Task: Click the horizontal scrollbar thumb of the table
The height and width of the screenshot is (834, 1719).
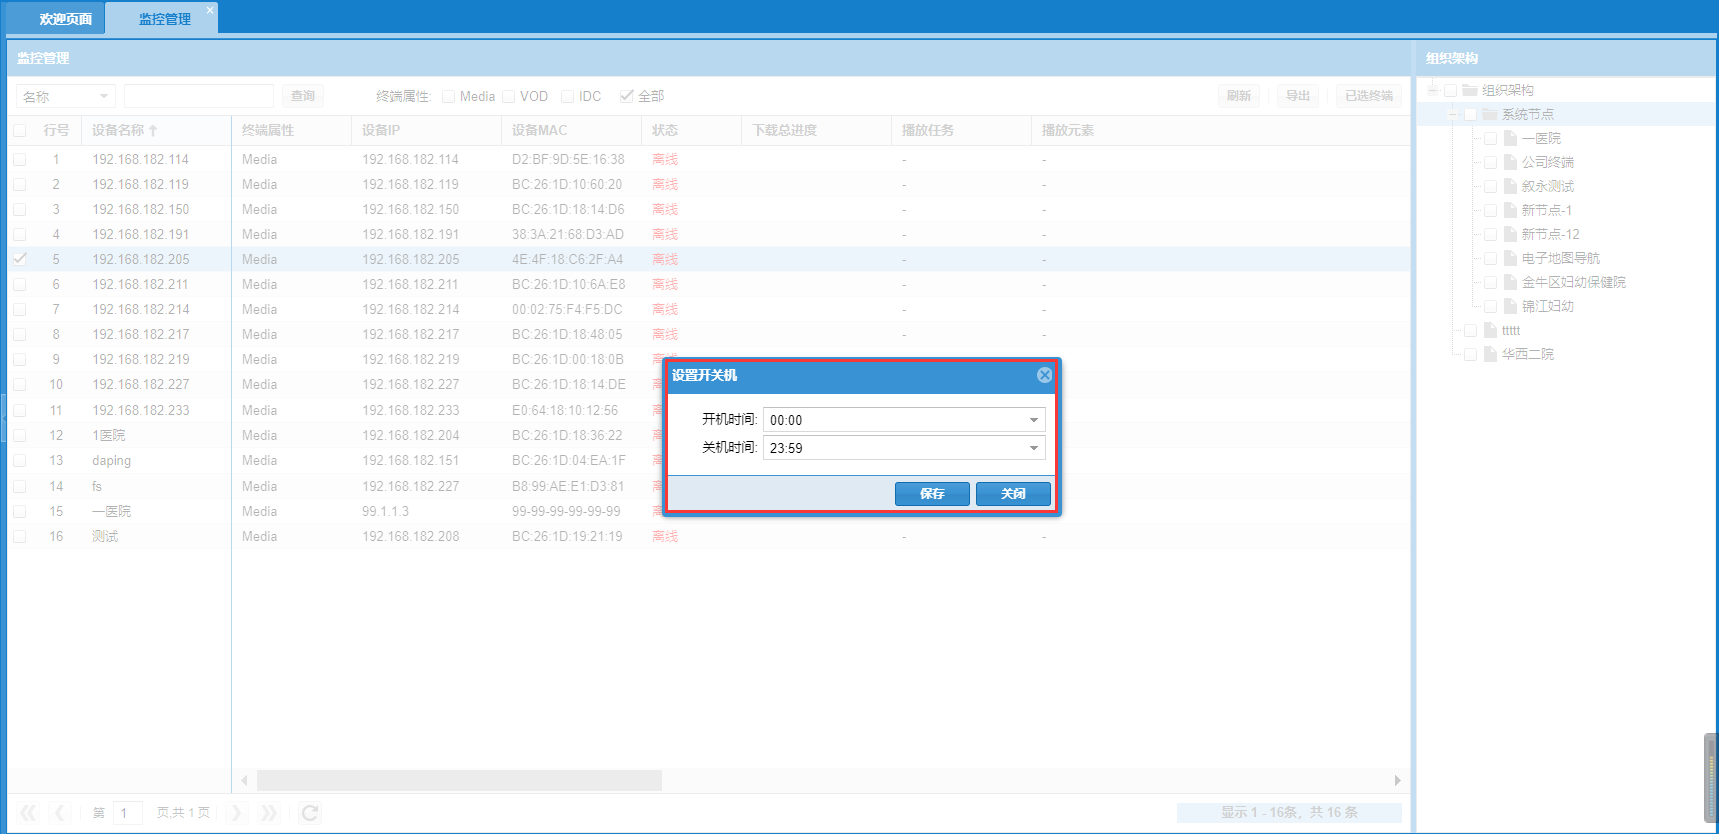Action: click(459, 780)
